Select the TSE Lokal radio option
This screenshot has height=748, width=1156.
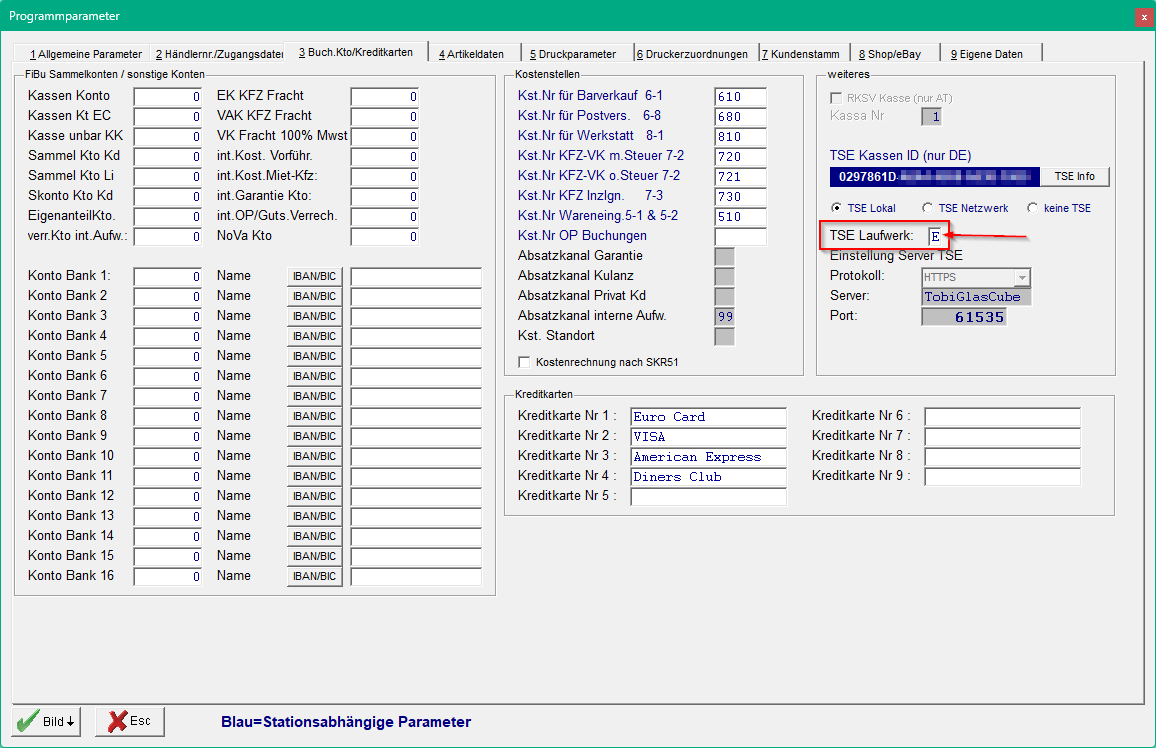[x=836, y=208]
